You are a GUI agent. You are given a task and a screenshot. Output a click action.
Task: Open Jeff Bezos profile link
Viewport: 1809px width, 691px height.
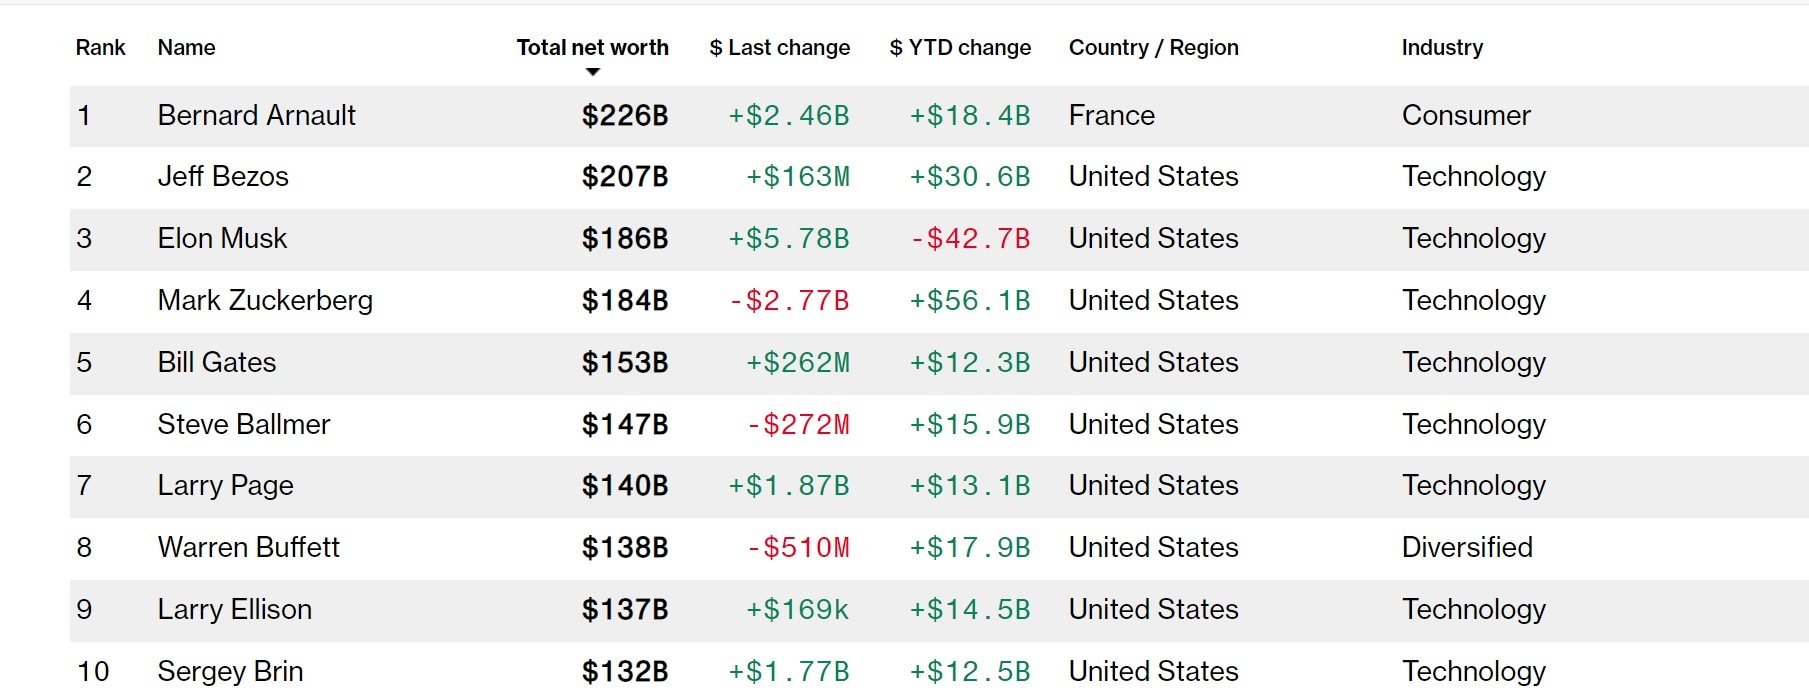(x=223, y=176)
